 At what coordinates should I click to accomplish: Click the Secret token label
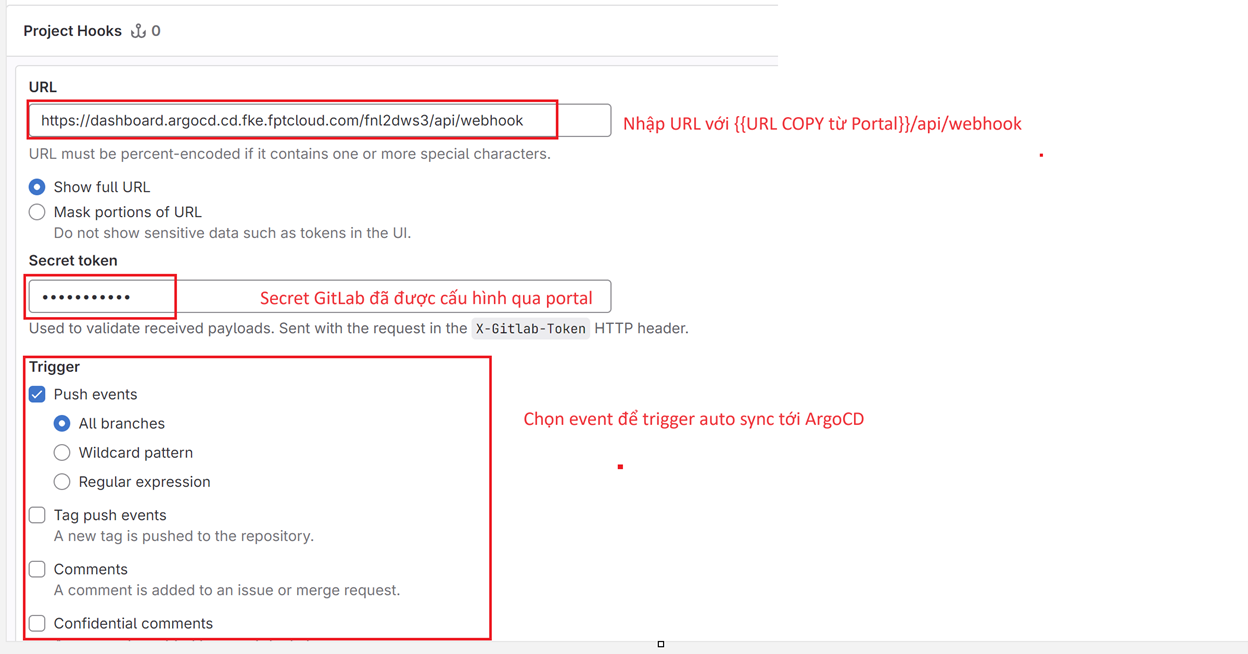coord(73,261)
